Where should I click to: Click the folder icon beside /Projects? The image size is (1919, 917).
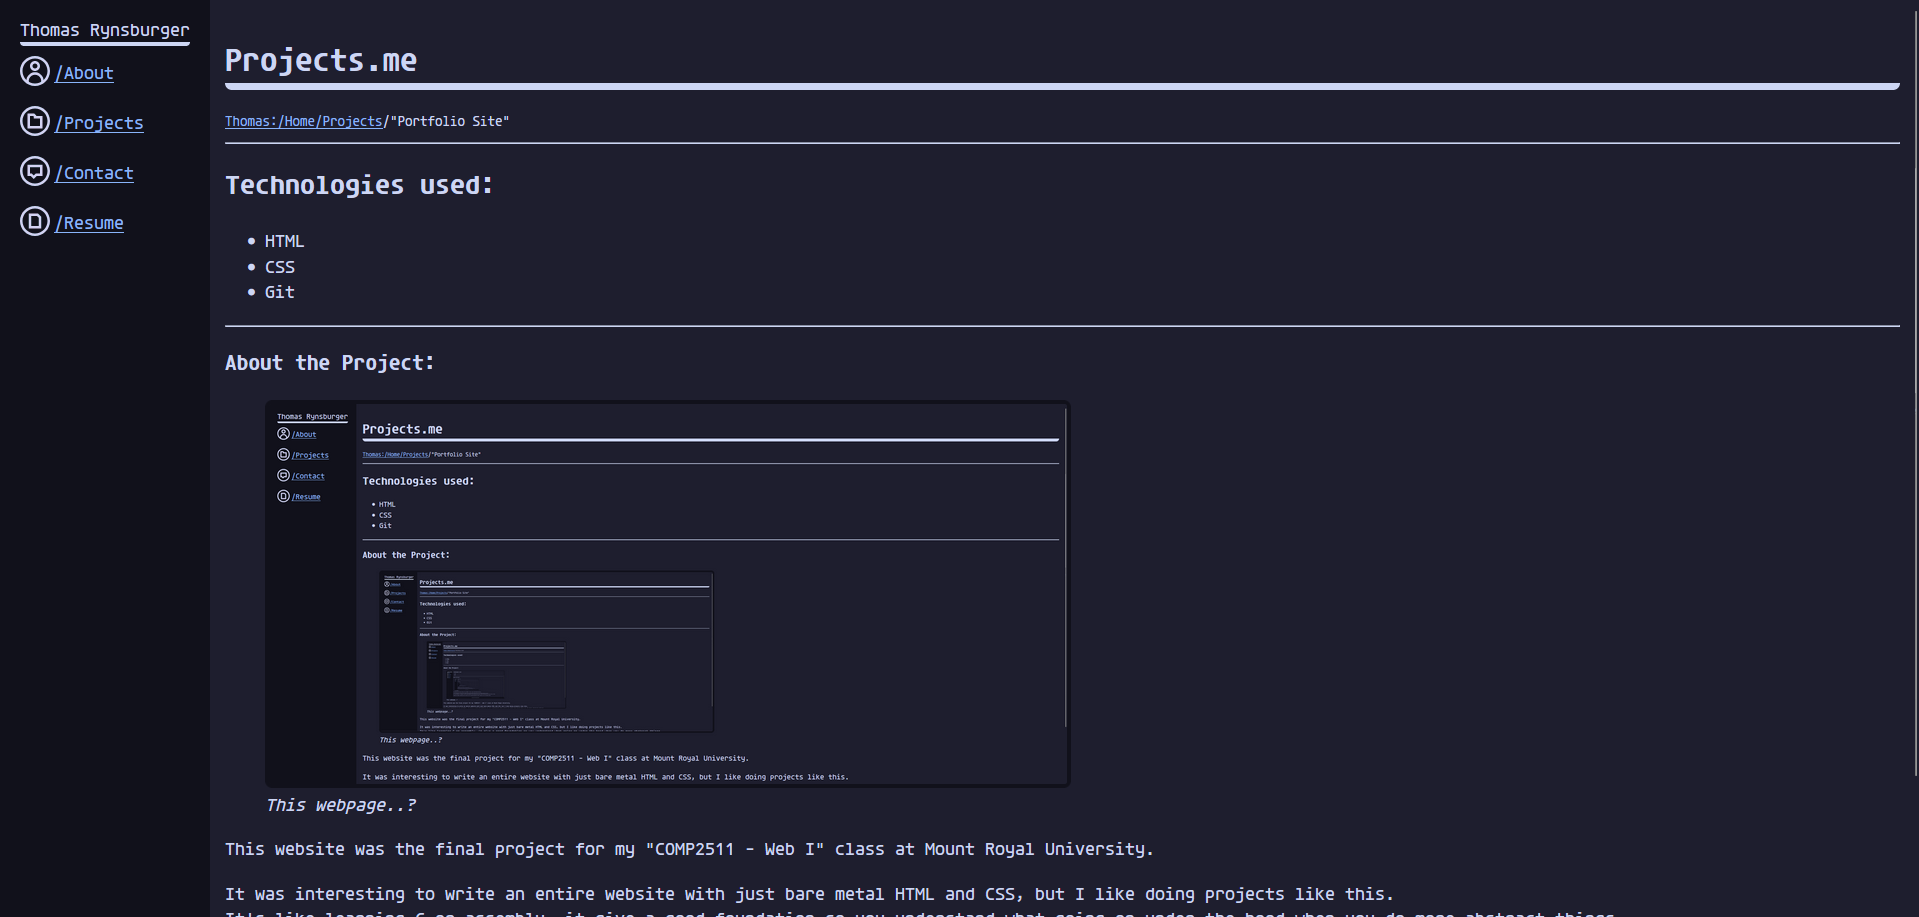coord(35,122)
